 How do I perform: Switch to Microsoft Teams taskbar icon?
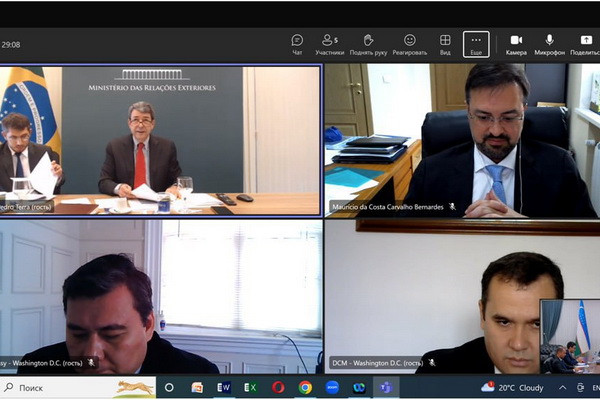coord(385,387)
